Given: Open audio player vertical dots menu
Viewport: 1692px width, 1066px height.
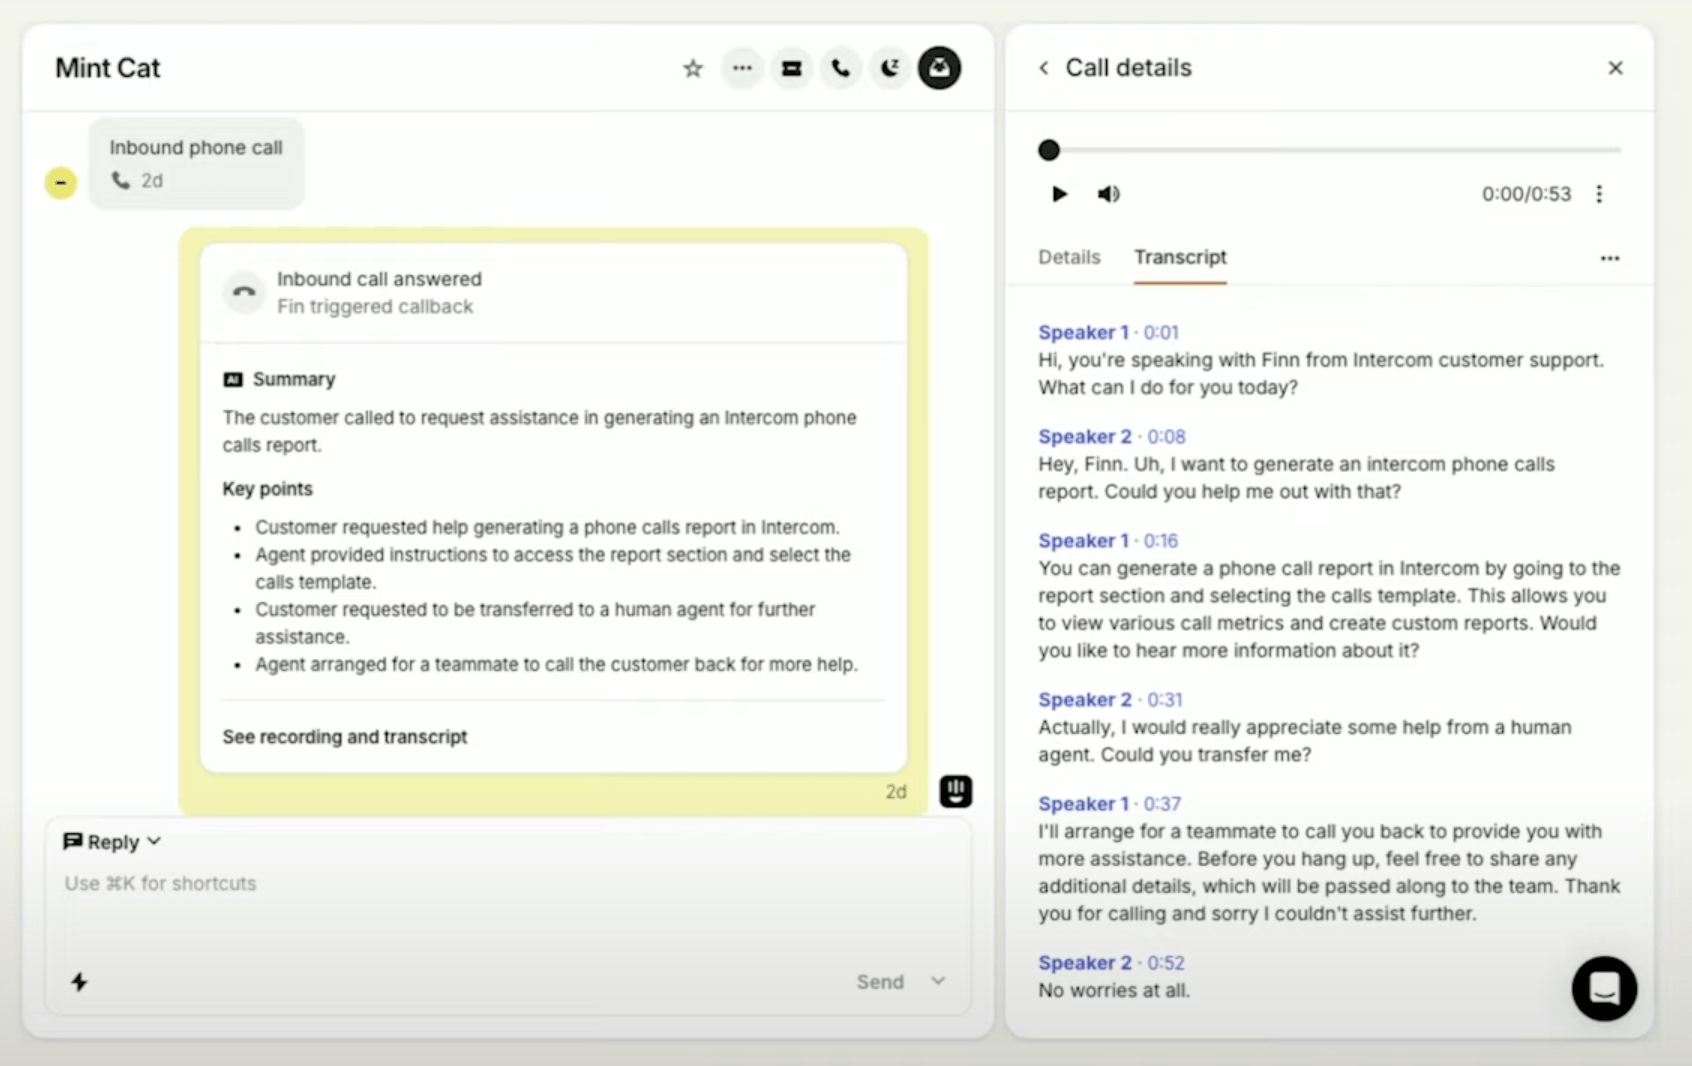Looking at the screenshot, I should tap(1599, 194).
